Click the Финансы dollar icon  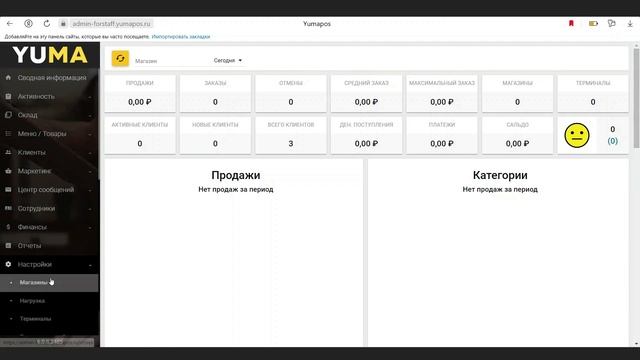point(8,227)
